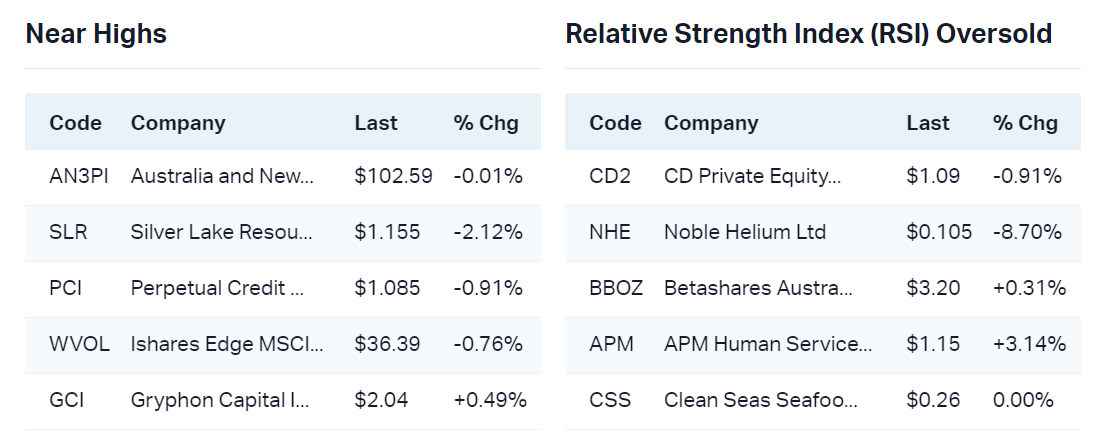The image size is (1114, 443).
Task: Click Gryphon Capital company name
Action: click(x=220, y=401)
